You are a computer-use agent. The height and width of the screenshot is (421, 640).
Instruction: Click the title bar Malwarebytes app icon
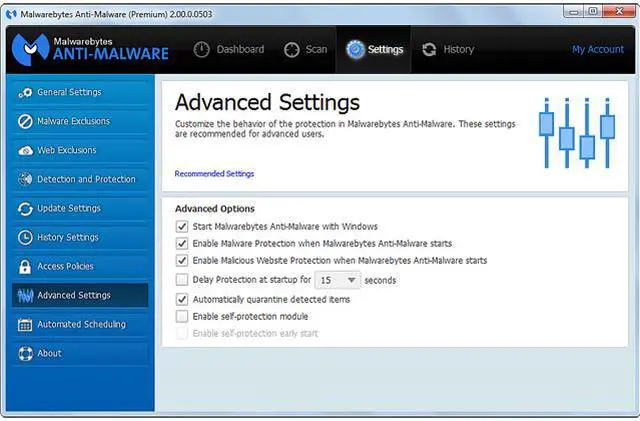point(11,14)
